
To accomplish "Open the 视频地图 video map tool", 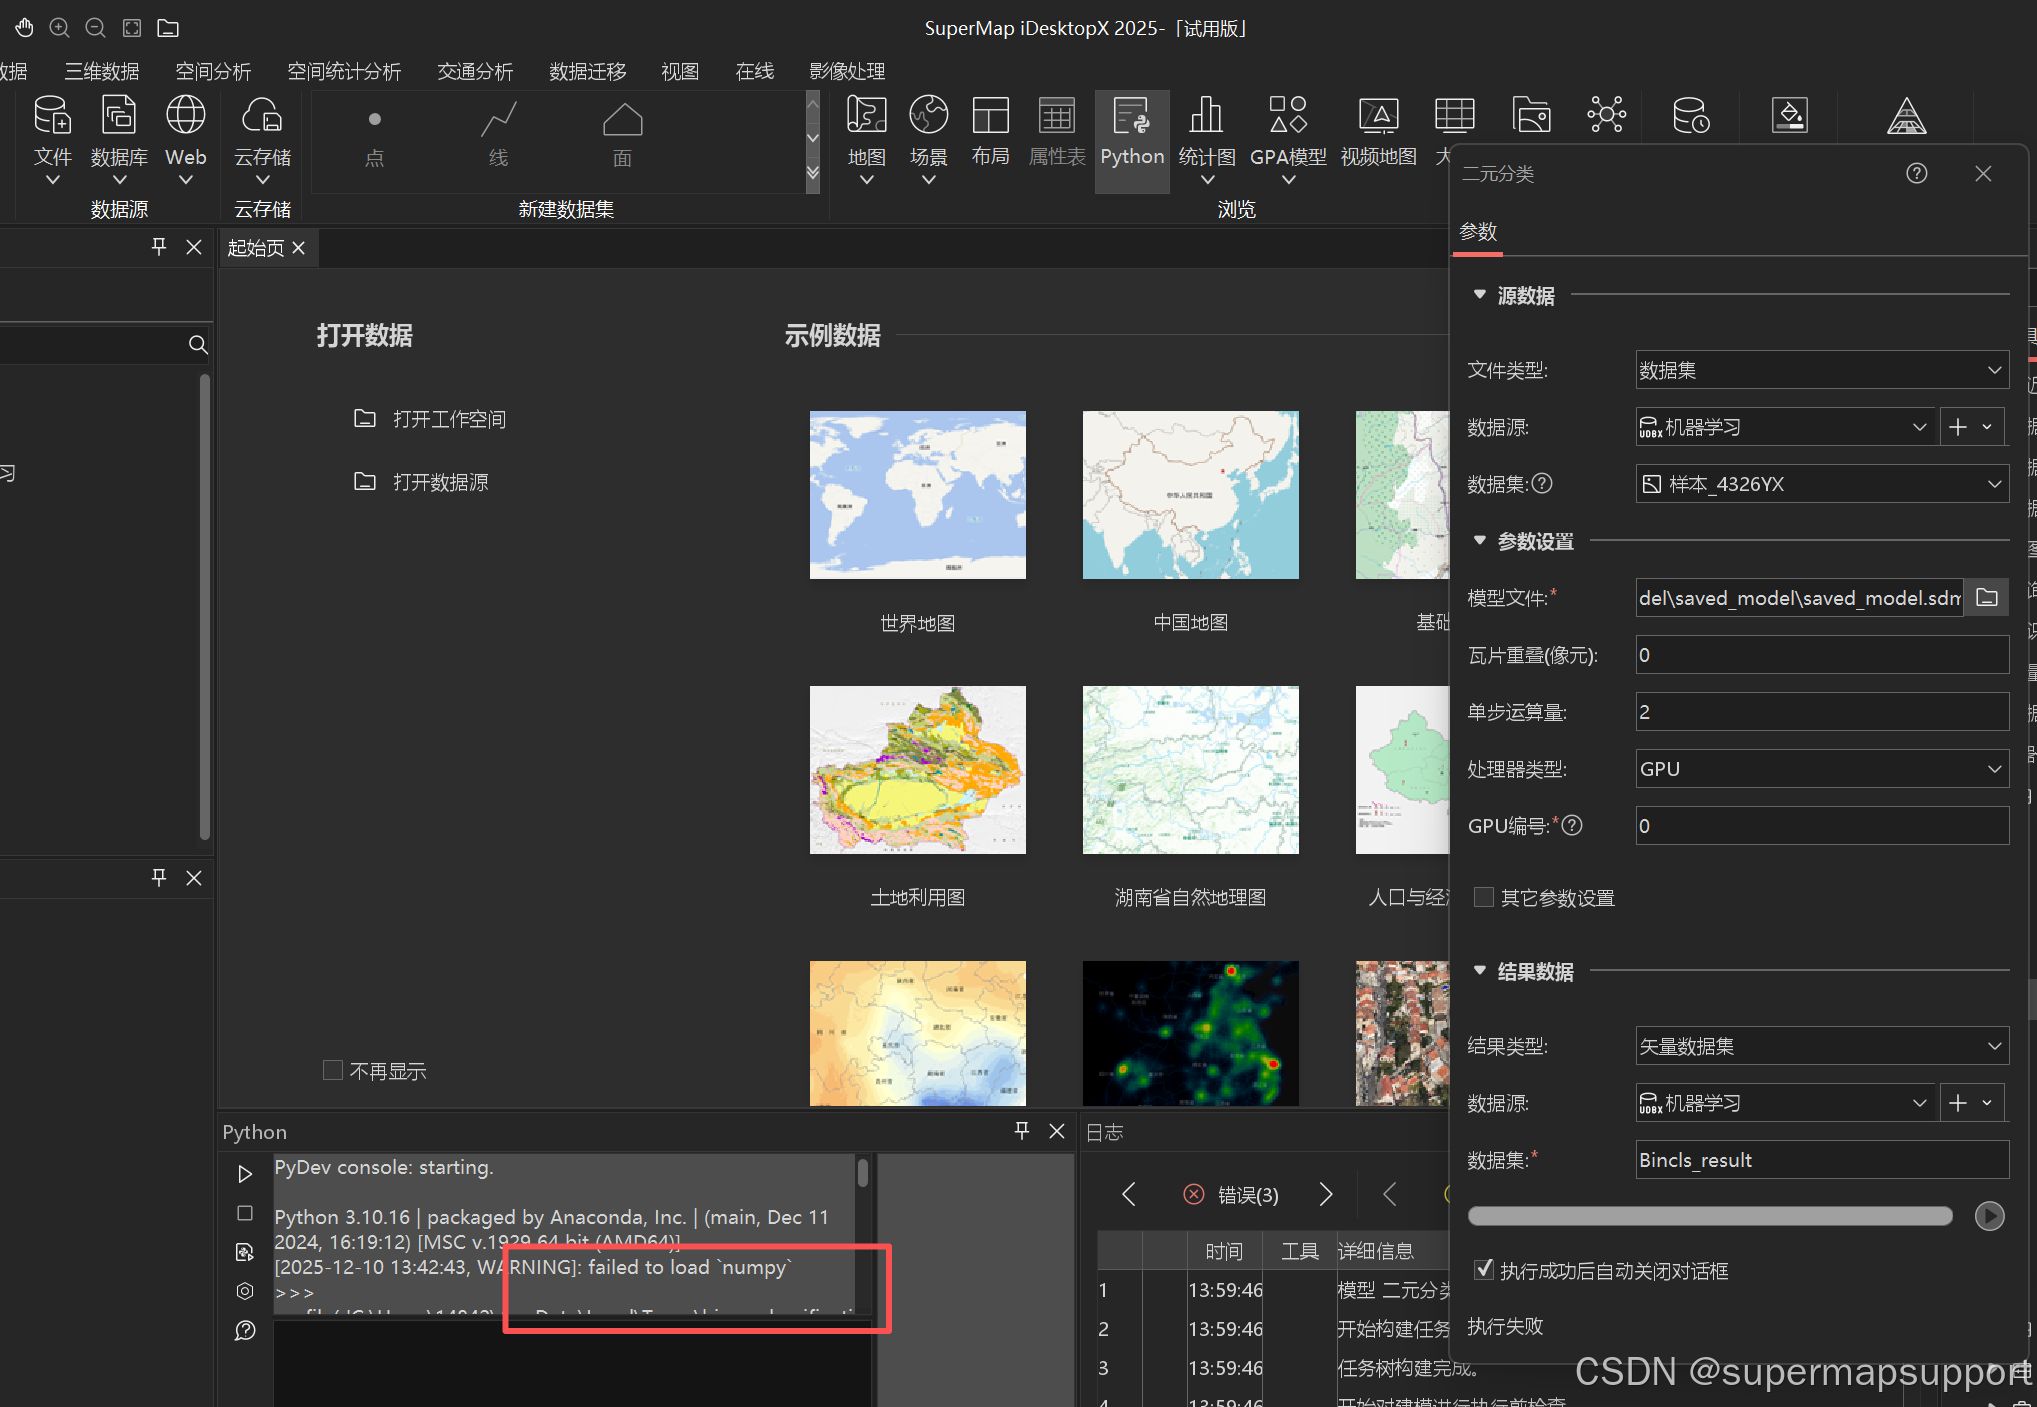I will click(x=1378, y=133).
